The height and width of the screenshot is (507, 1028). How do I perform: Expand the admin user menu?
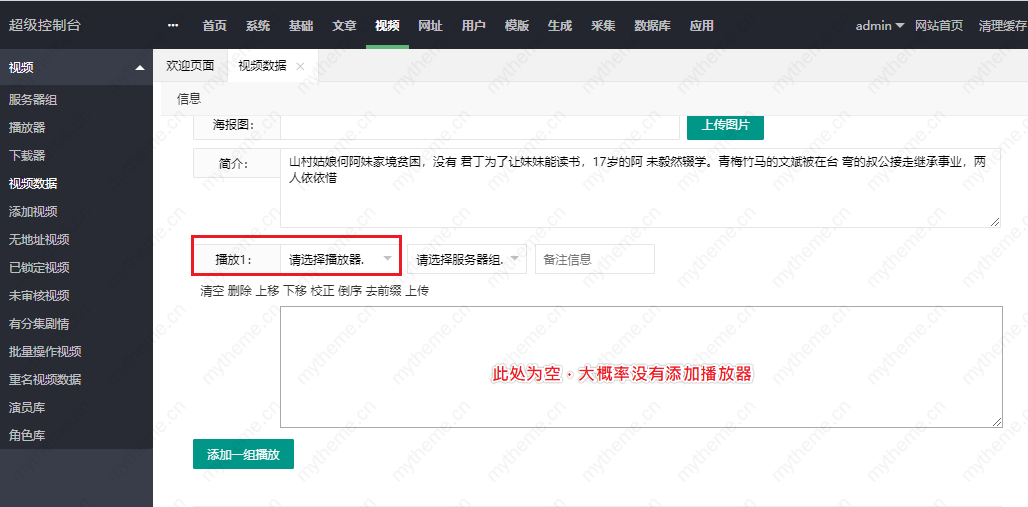pyautogui.click(x=879, y=25)
